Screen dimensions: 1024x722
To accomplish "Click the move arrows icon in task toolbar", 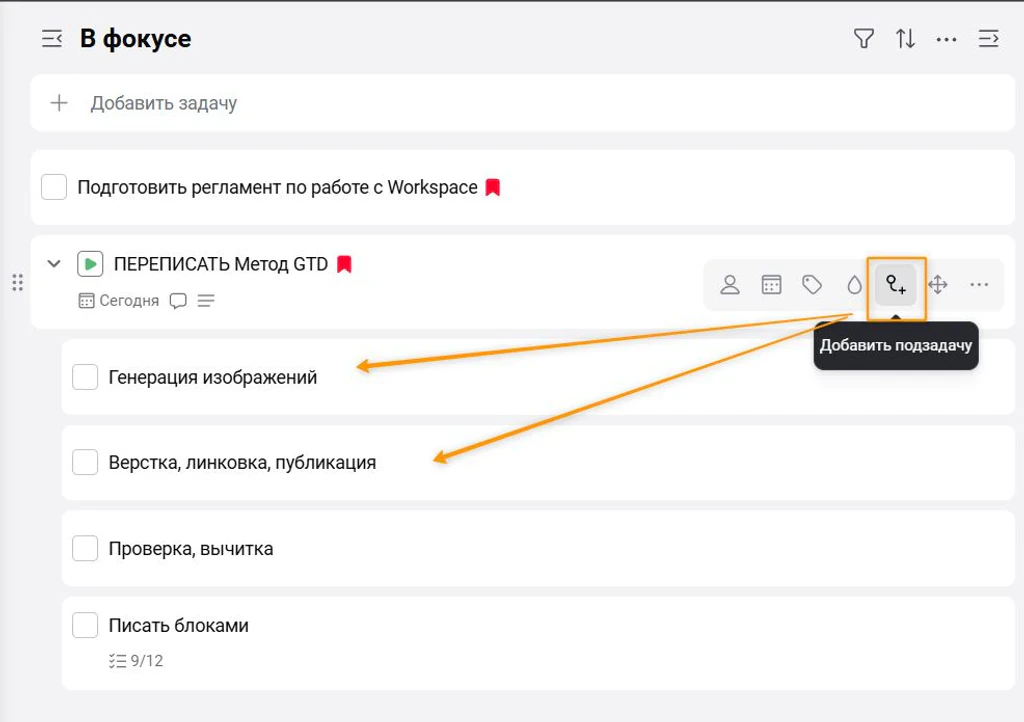I will [938, 285].
